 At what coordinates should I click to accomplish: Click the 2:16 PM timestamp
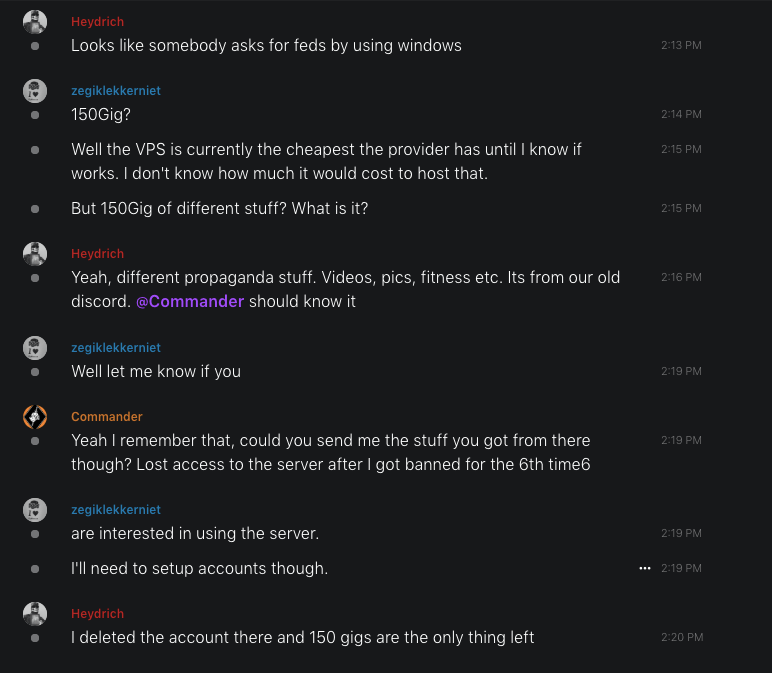coord(681,277)
